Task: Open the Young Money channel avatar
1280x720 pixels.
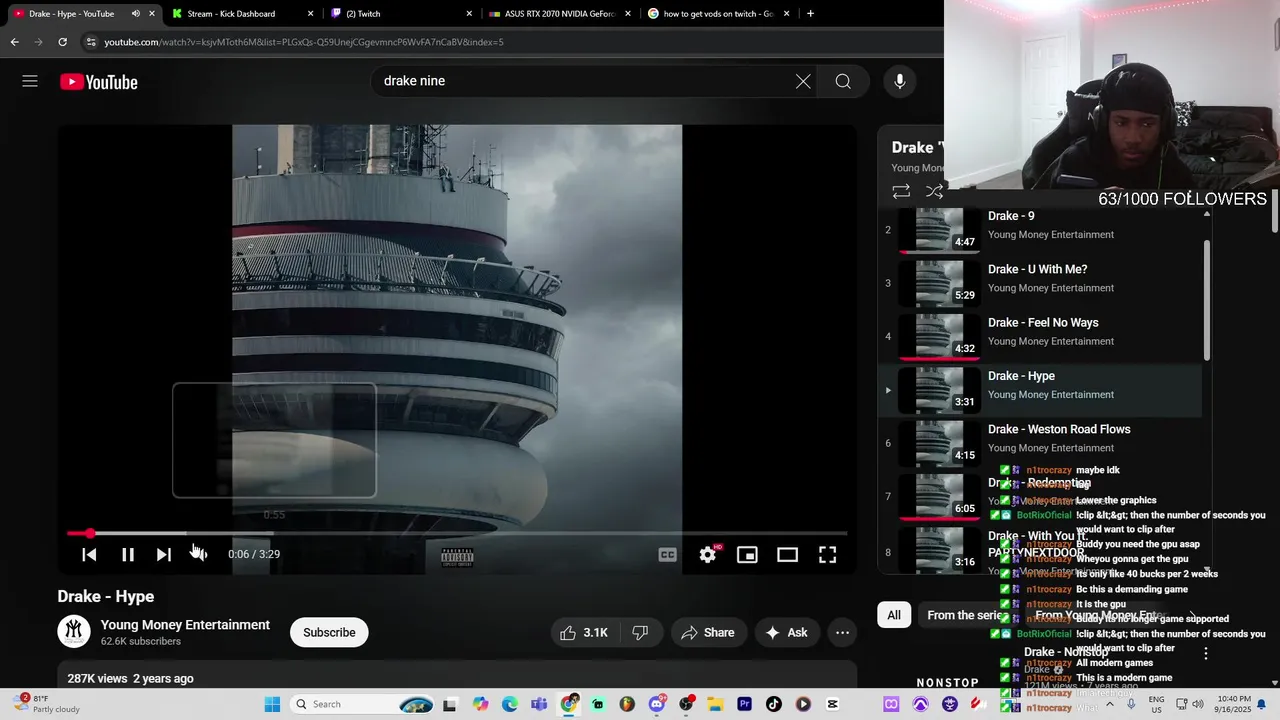Action: tap(74, 632)
